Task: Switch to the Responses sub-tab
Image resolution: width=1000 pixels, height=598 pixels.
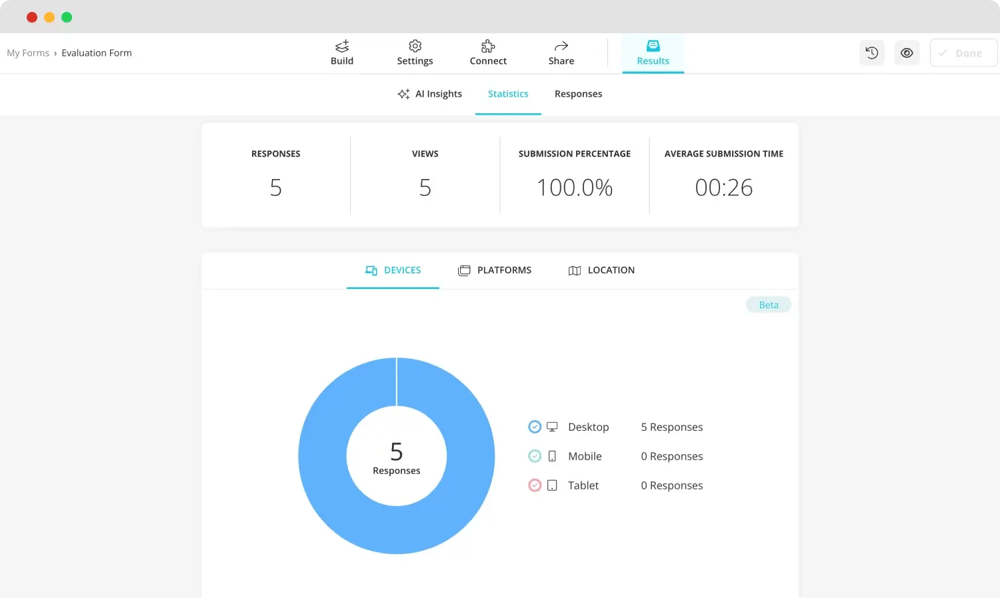Action: (578, 94)
